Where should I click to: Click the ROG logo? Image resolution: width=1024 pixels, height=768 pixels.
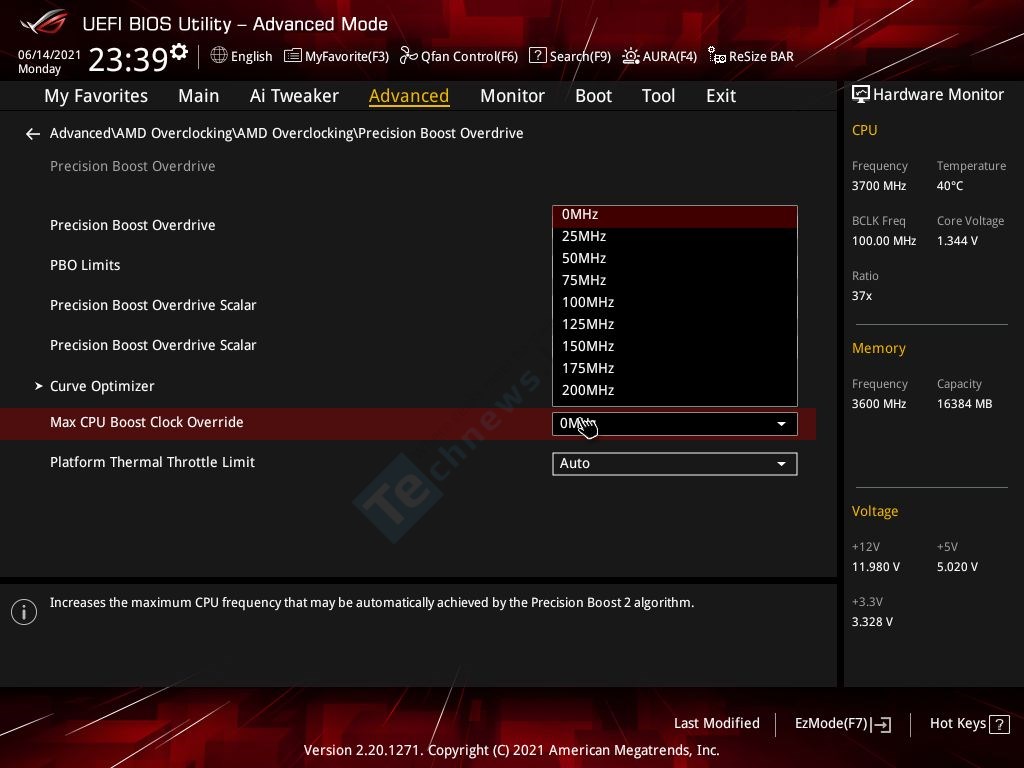coord(43,22)
